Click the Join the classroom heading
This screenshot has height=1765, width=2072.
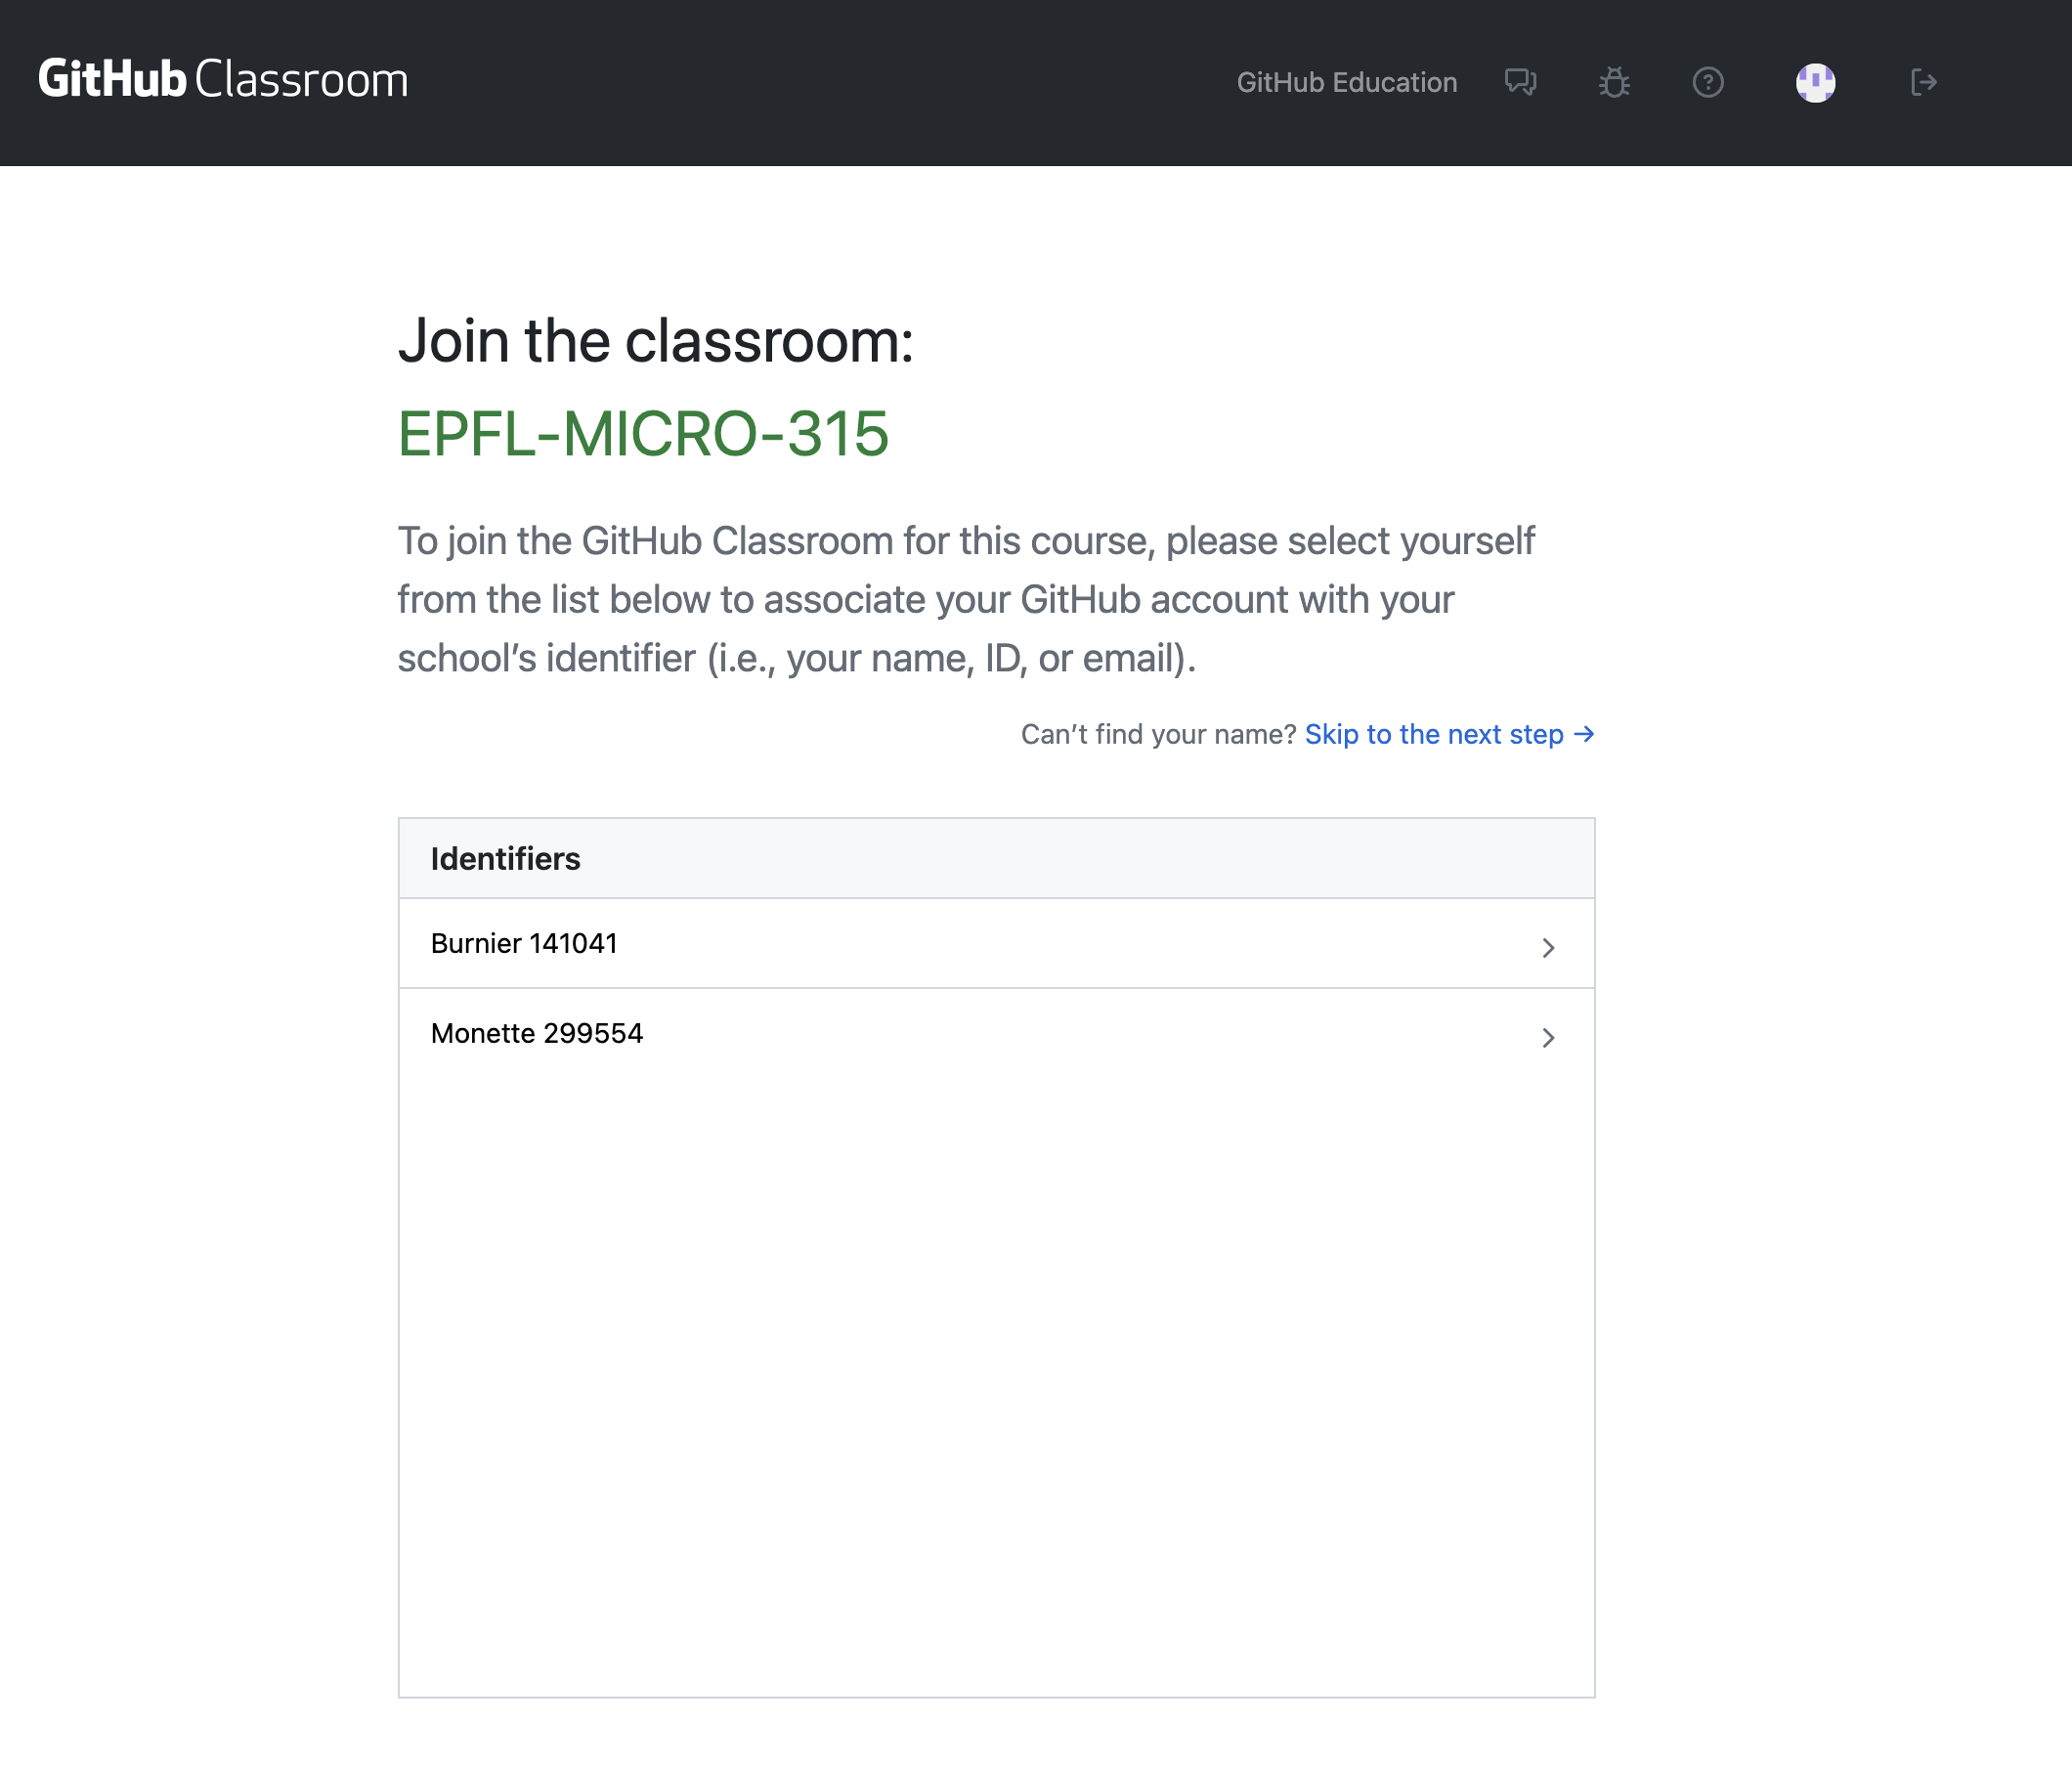click(x=655, y=341)
